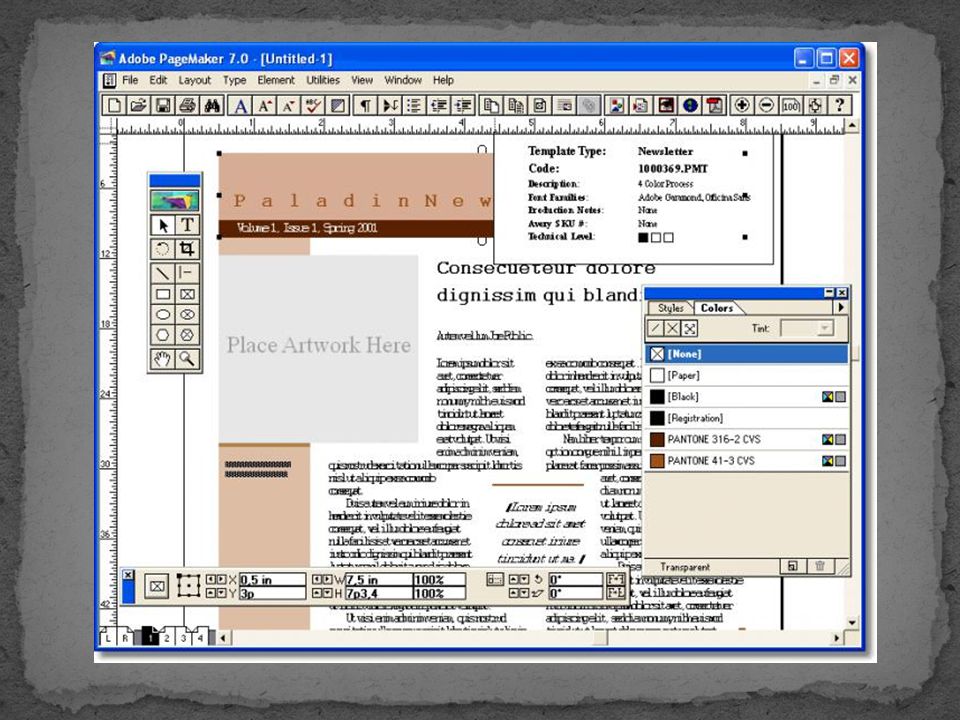
Task: Toggle the Stroke button in Colors palette
Action: 656,329
